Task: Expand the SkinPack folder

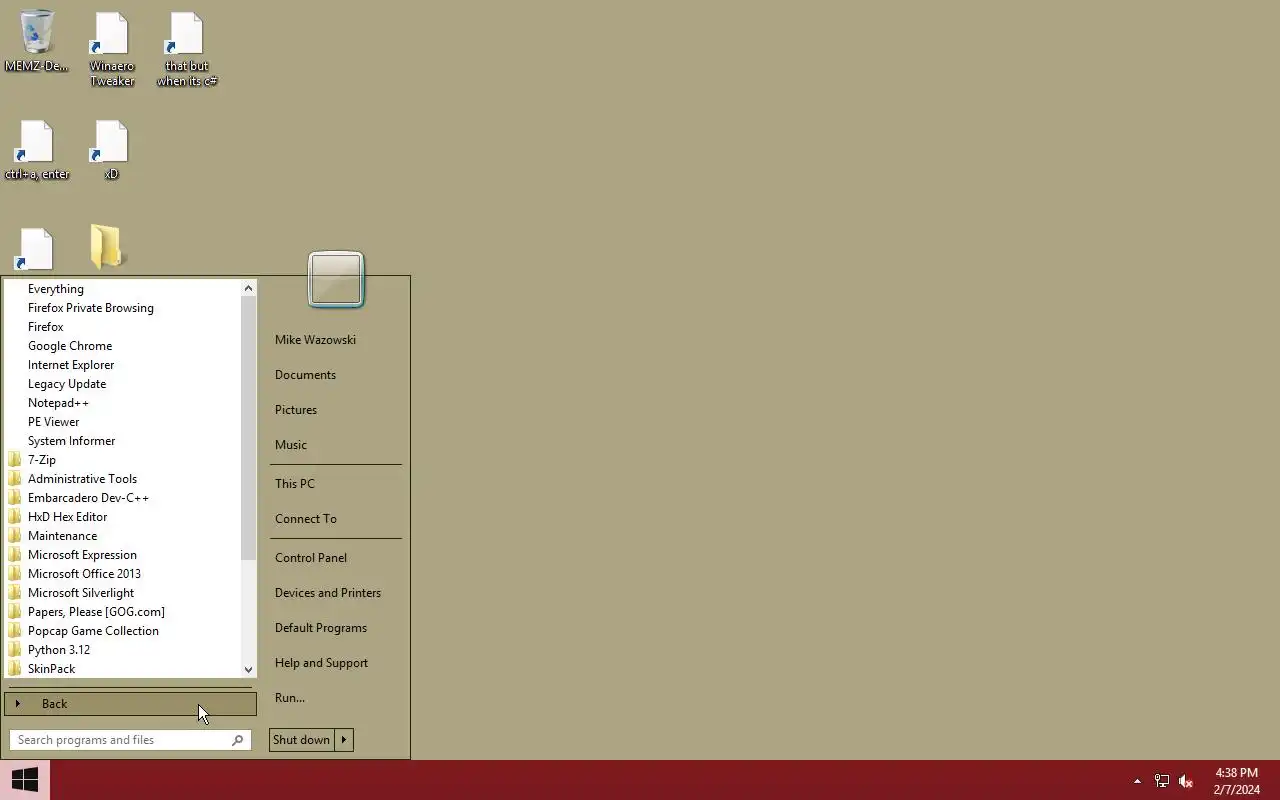Action: (x=123, y=669)
